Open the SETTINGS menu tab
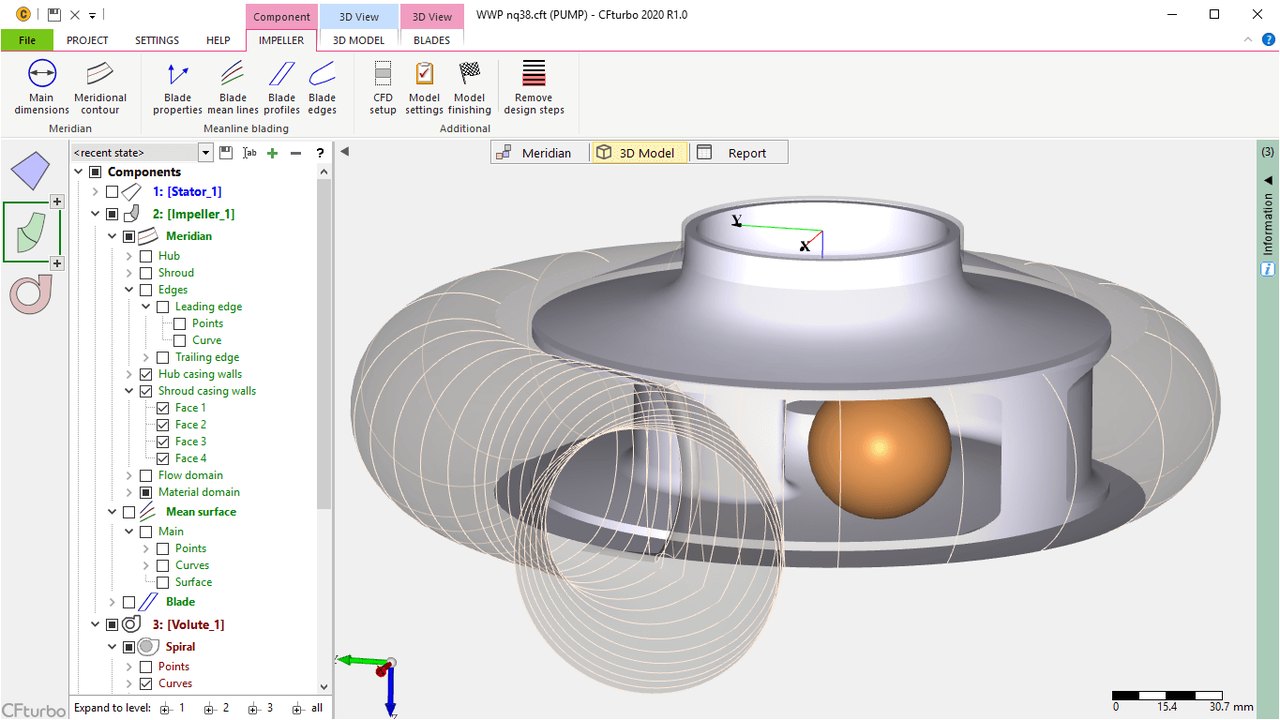 pos(157,40)
